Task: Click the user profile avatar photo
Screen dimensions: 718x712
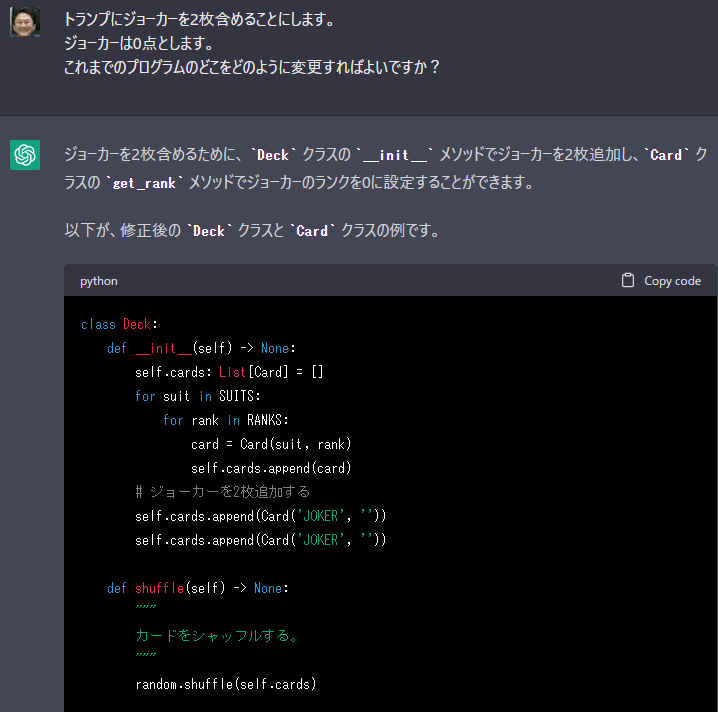Action: [25, 22]
